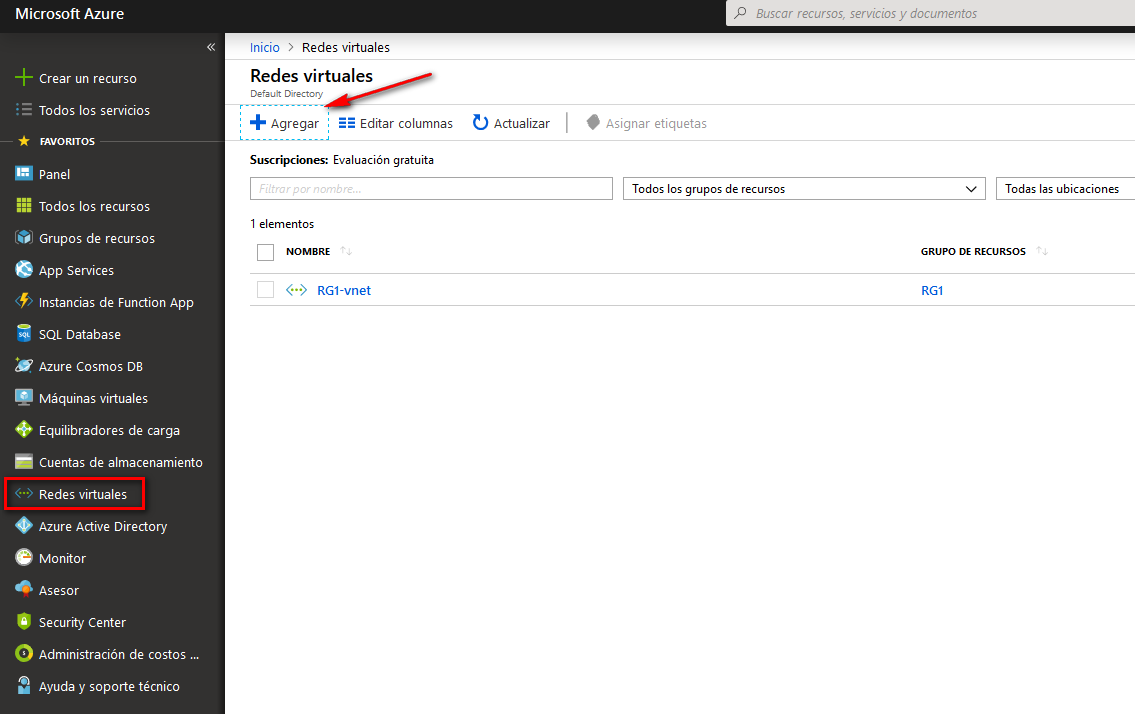Click the Ayuda y soporte técnico icon
This screenshot has height=714, width=1135.
pos(24,685)
